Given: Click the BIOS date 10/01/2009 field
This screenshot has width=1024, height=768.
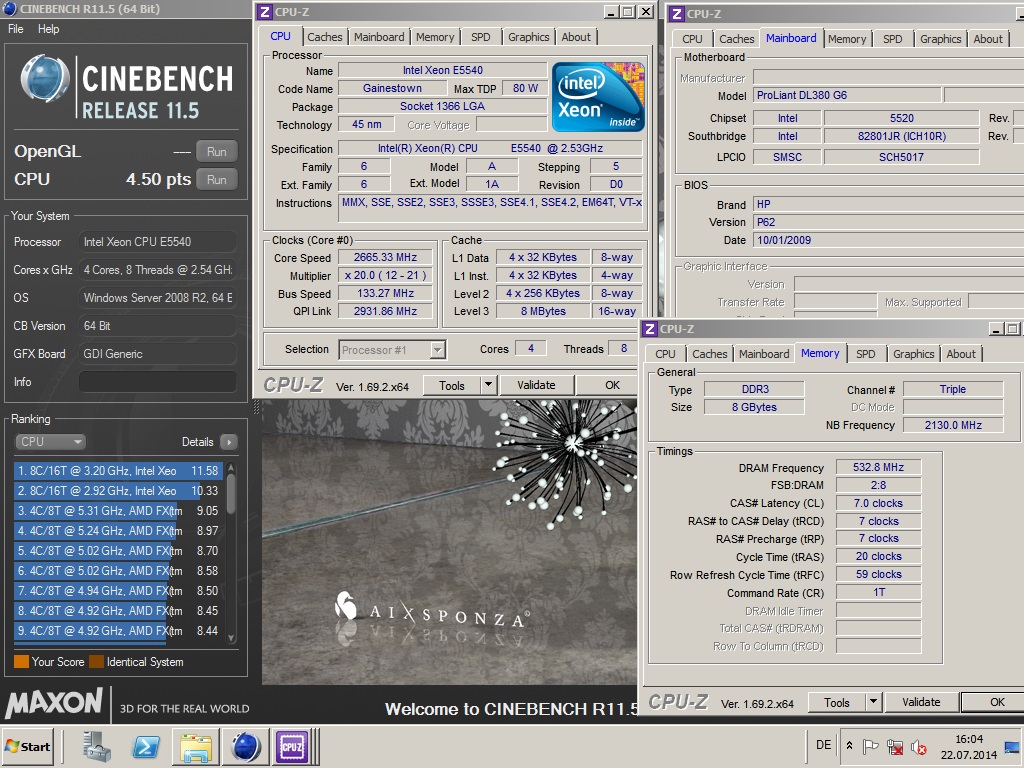Looking at the screenshot, I should [x=889, y=240].
